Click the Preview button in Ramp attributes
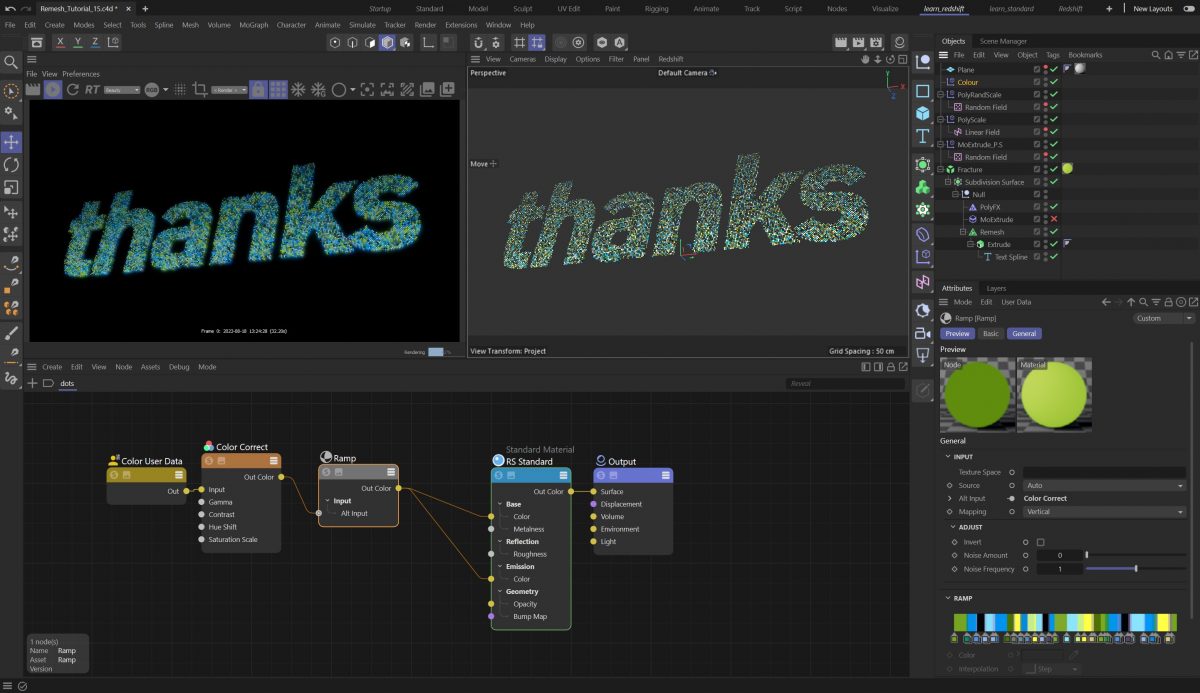This screenshot has width=1200, height=693. [x=957, y=333]
